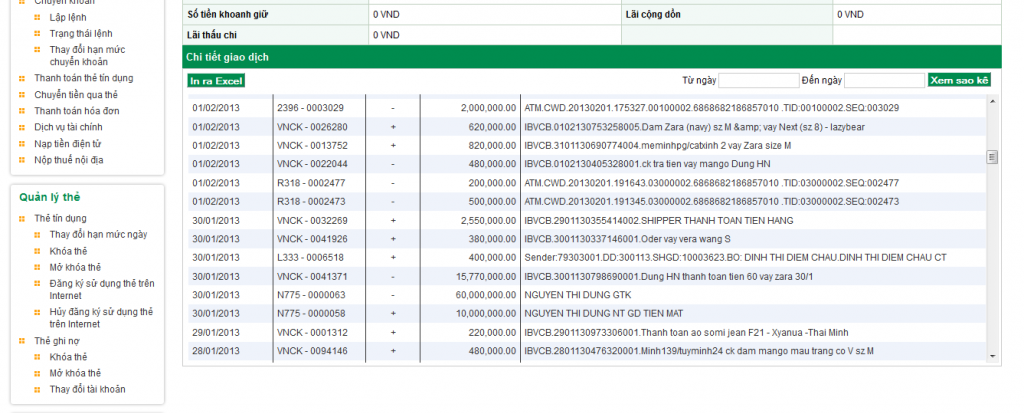Open Trạng thái lệnh in sidebar
This screenshot has height=413, width=1024.
[x=81, y=34]
